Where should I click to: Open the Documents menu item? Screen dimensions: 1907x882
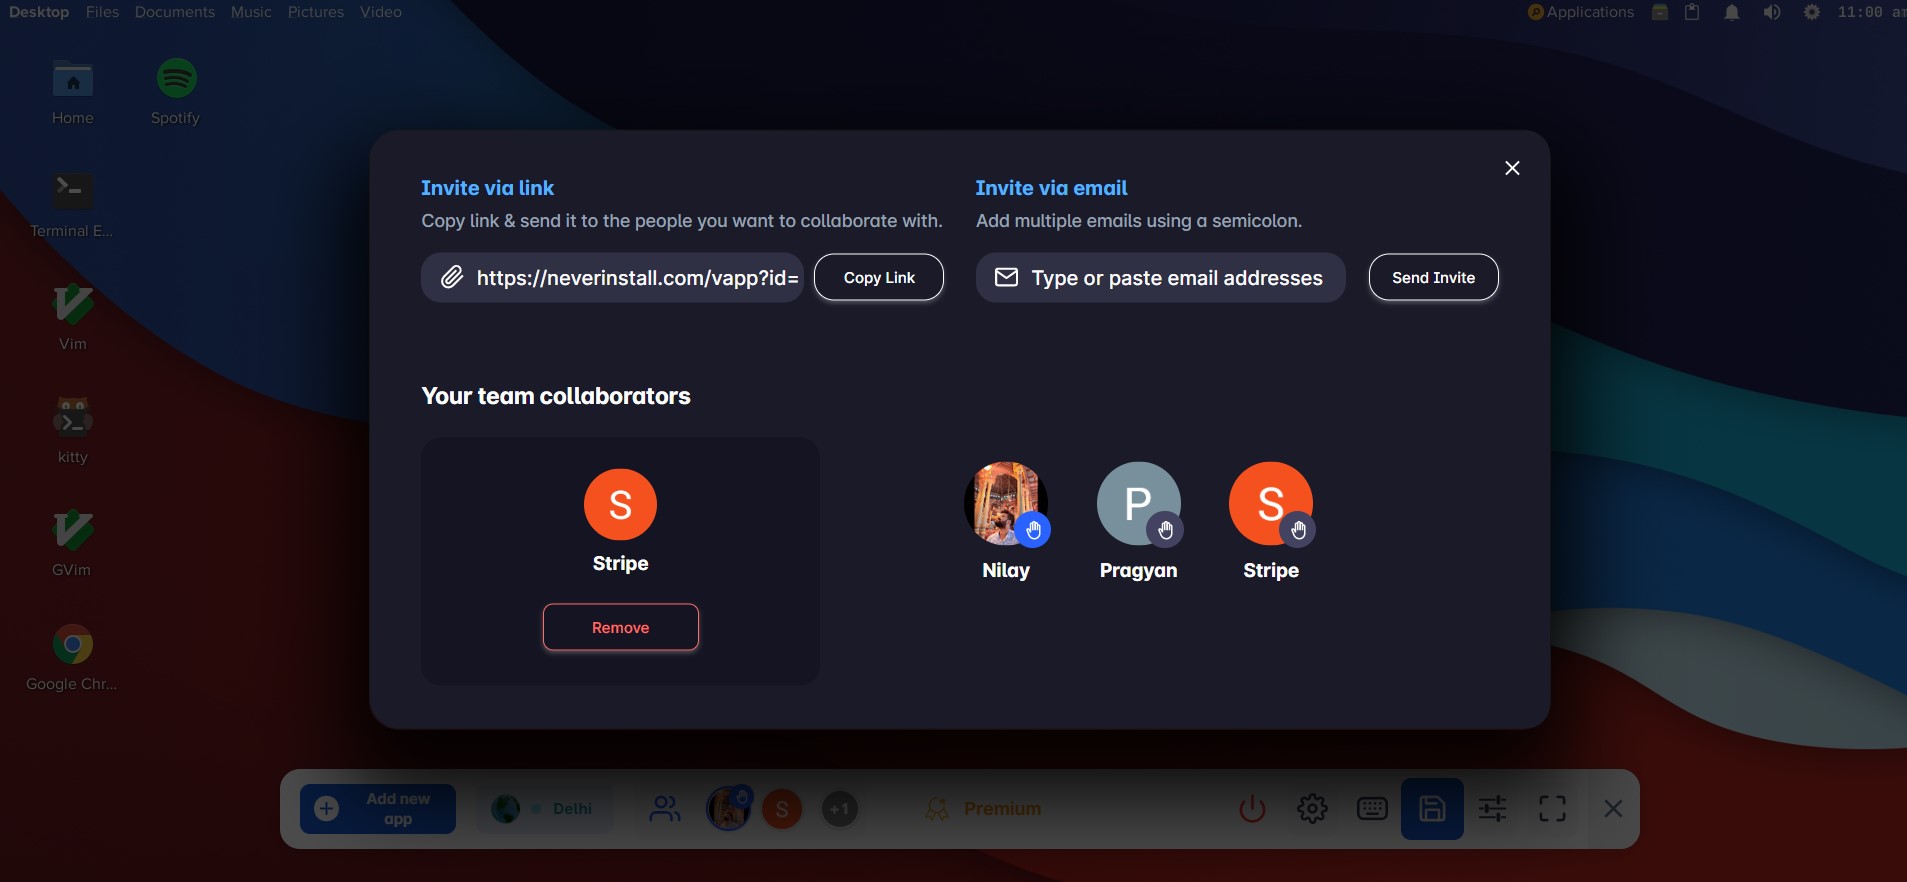click(175, 12)
